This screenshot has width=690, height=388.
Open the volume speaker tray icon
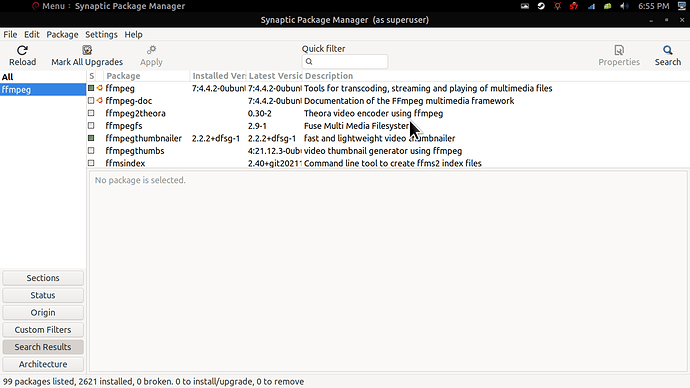pyautogui.click(x=624, y=6)
